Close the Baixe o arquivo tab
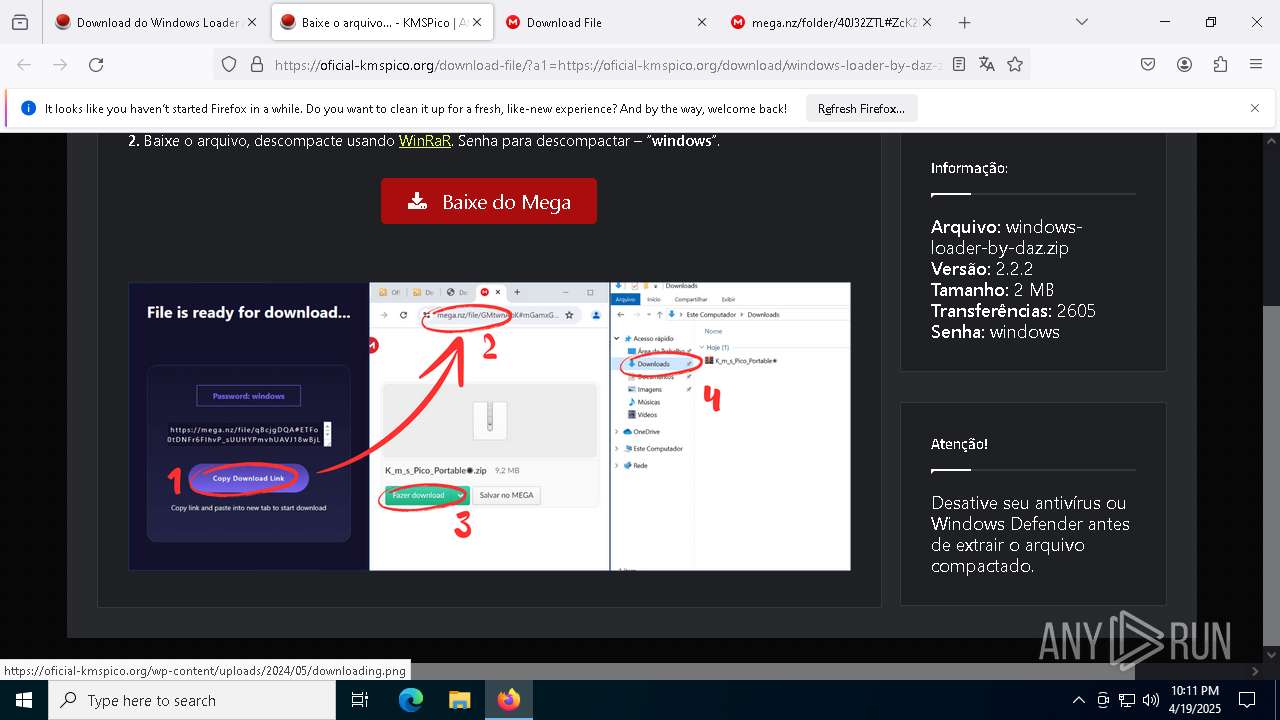 point(477,22)
